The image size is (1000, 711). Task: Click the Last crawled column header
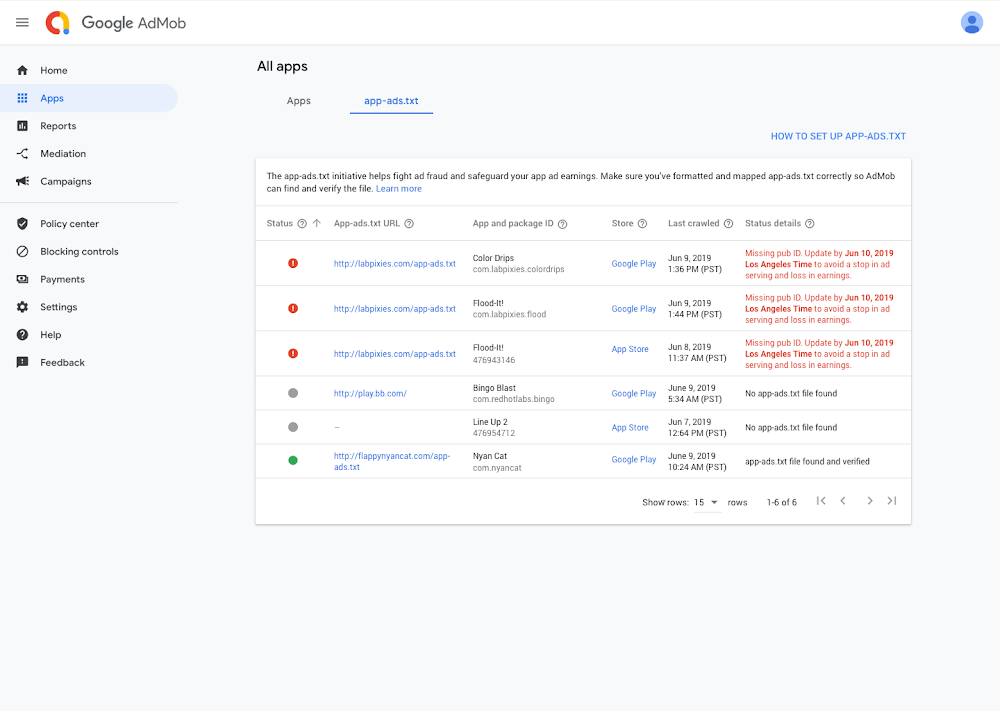click(x=693, y=223)
